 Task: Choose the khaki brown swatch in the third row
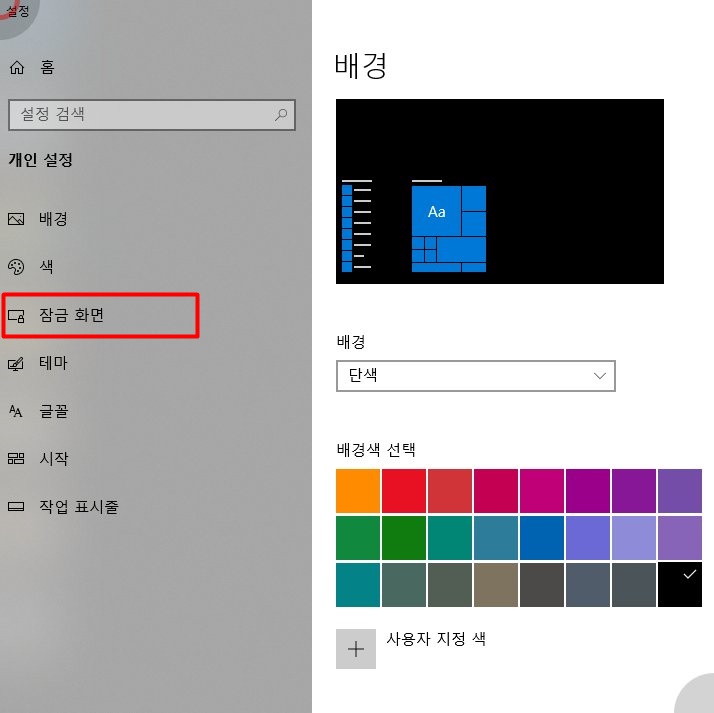click(x=496, y=585)
